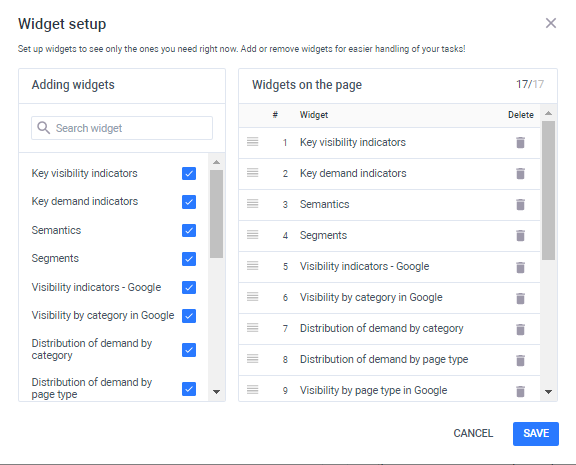Cancel the widget setup dialog
Image resolution: width=576 pixels, height=465 pixels.
coord(473,433)
